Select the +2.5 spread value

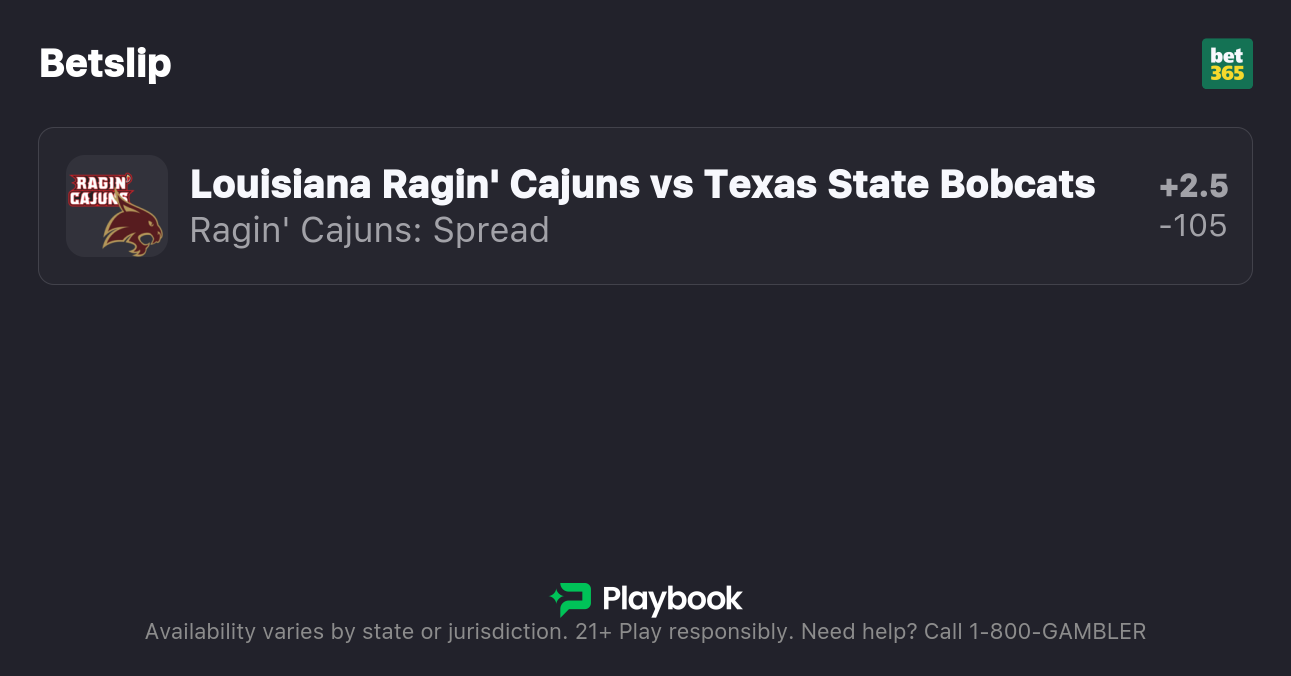[x=1193, y=186]
